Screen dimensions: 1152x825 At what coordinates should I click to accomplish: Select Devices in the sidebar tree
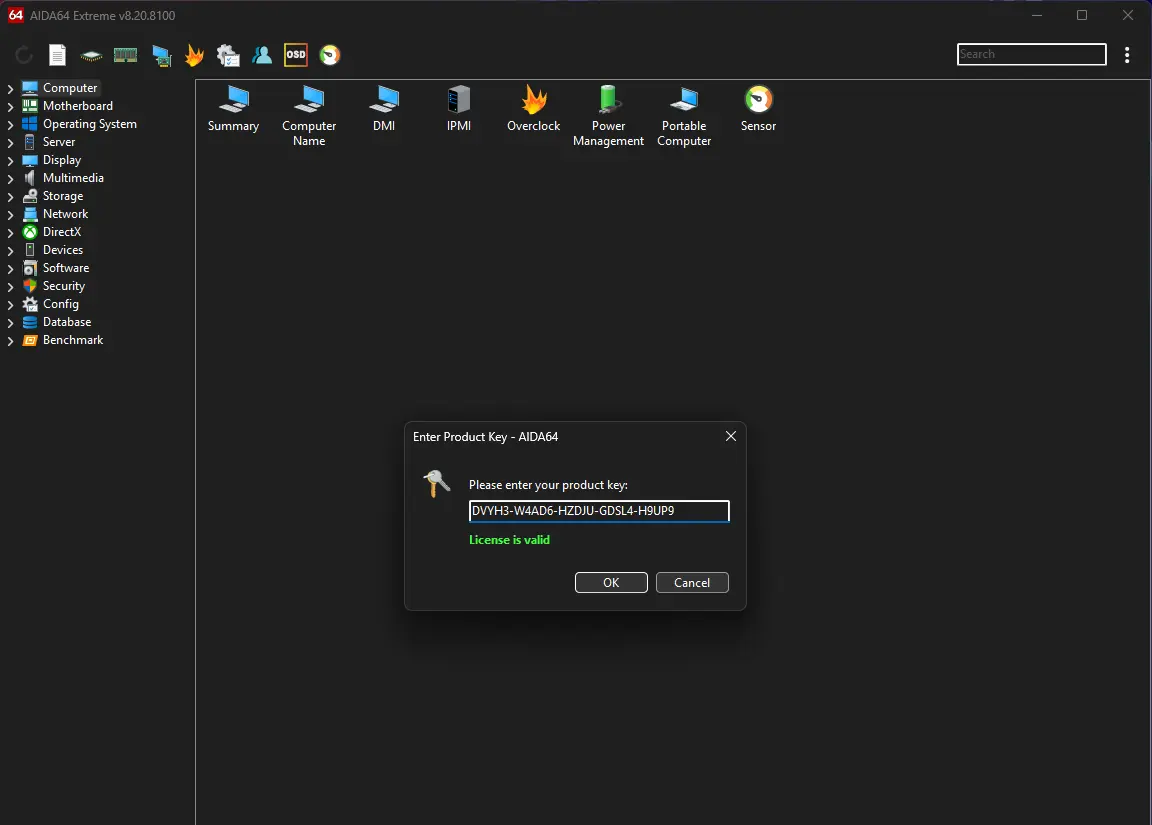pyautogui.click(x=62, y=250)
